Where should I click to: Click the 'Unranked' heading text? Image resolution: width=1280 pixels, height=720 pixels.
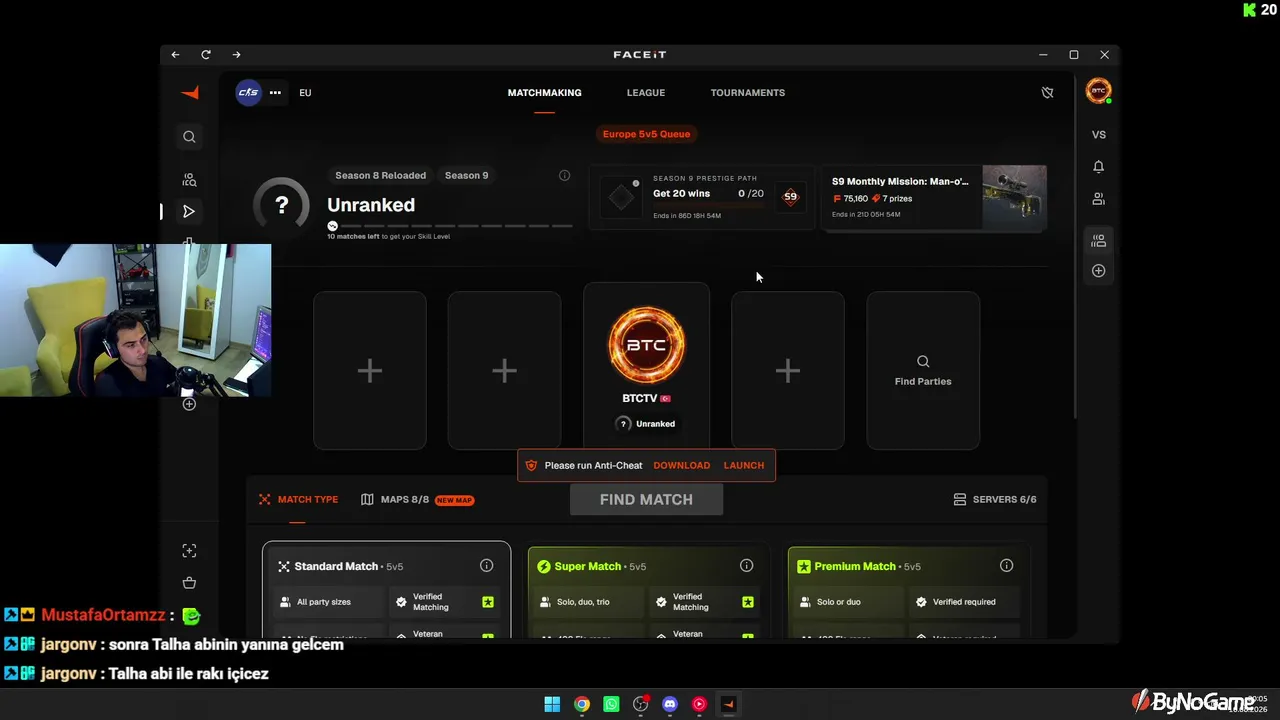pyautogui.click(x=371, y=205)
